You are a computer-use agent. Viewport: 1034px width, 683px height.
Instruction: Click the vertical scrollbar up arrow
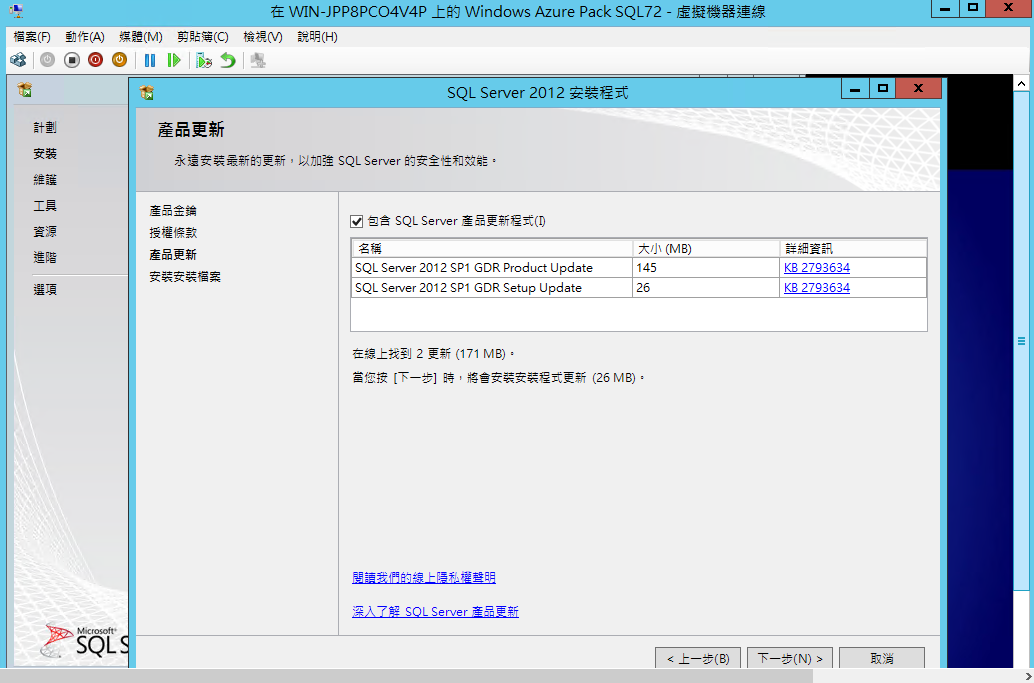pos(1021,84)
